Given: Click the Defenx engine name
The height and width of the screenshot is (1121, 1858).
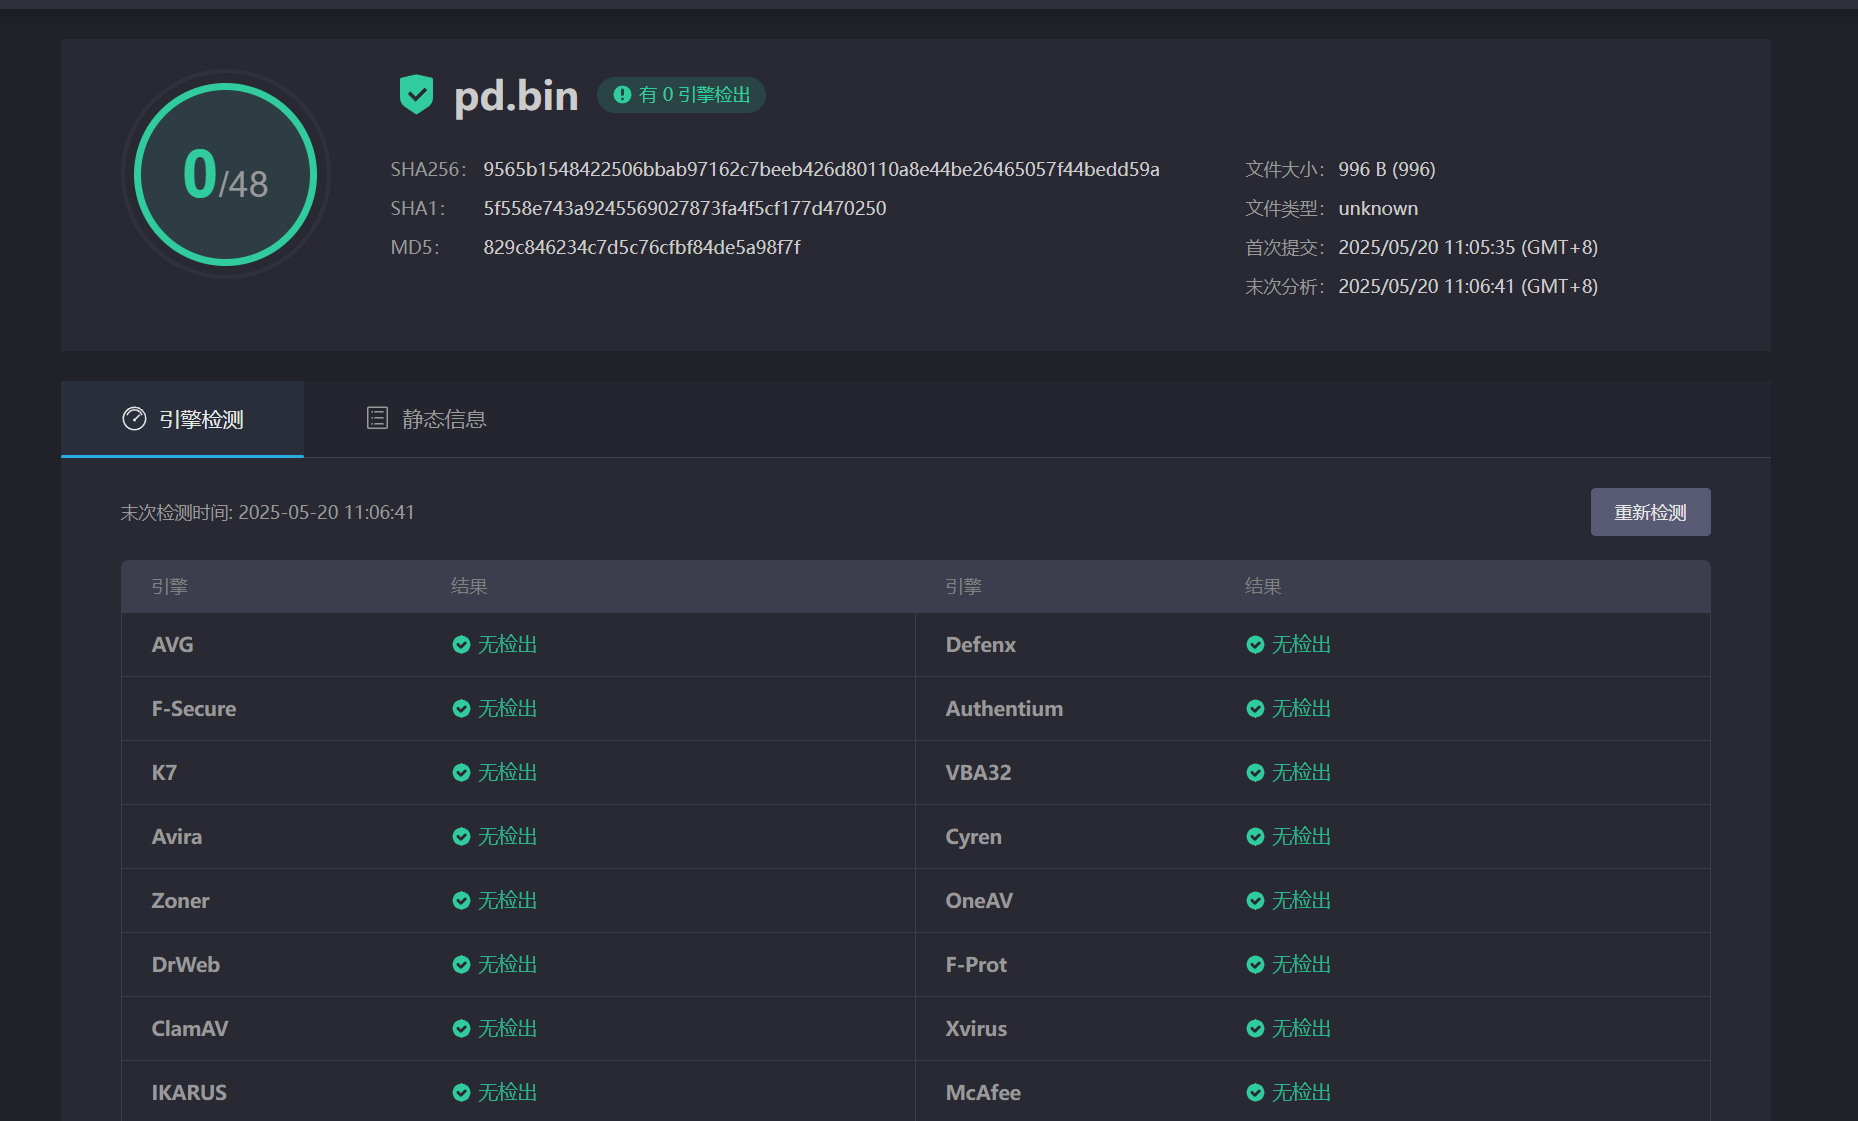Looking at the screenshot, I should (980, 645).
